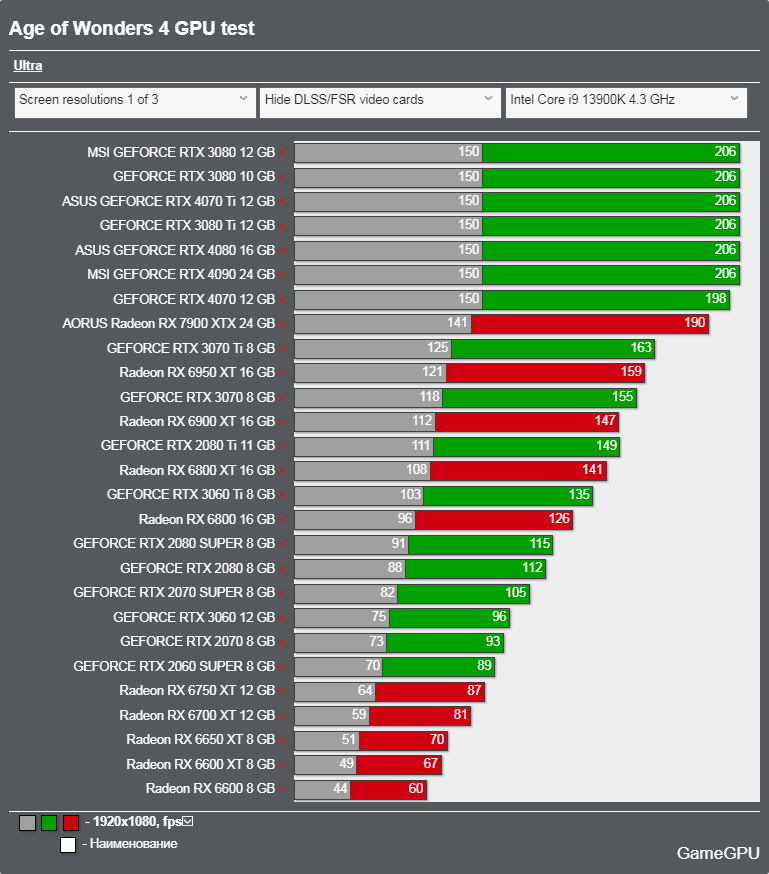
Task: Click the X next to Radeon RX 6800 XT 16 GB
Action: 283,471
